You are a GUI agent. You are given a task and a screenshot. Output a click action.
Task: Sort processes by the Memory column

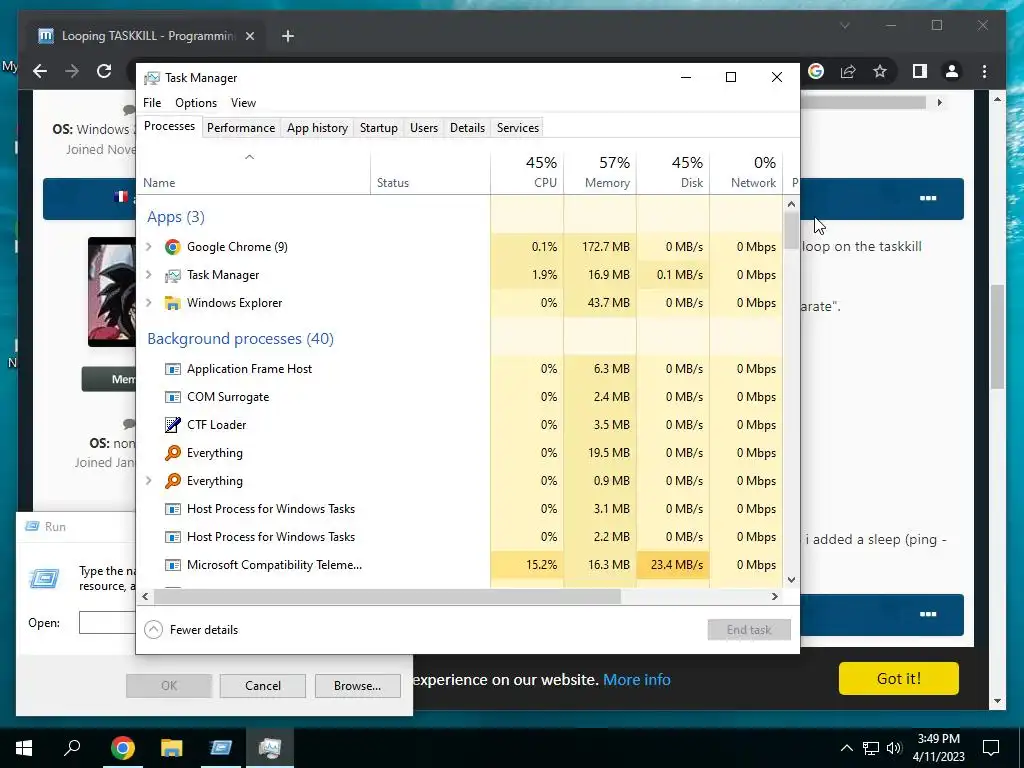coord(600,172)
